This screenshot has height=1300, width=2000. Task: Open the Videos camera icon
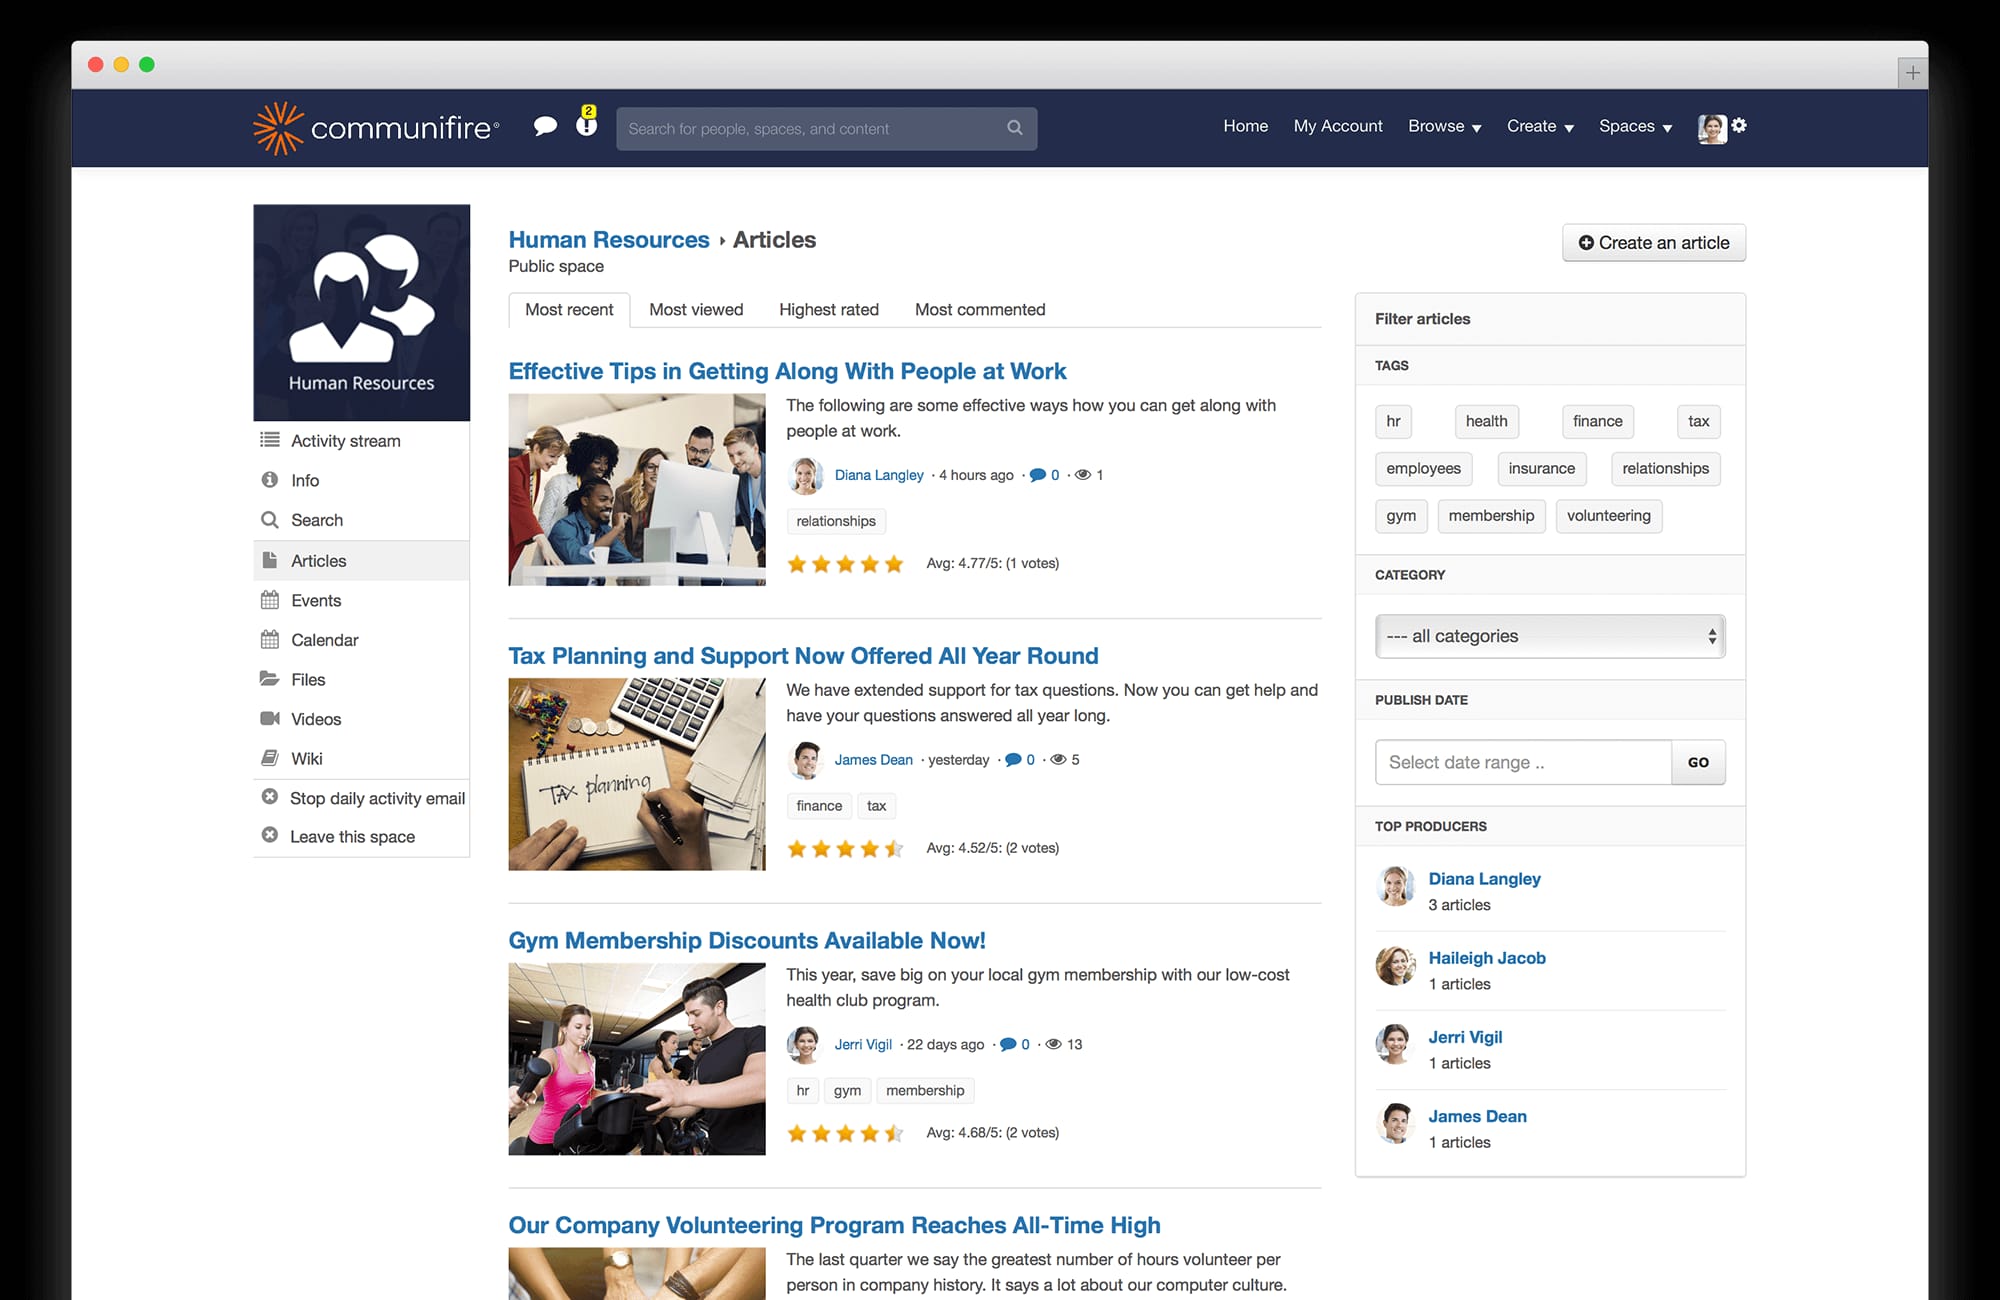[x=269, y=718]
